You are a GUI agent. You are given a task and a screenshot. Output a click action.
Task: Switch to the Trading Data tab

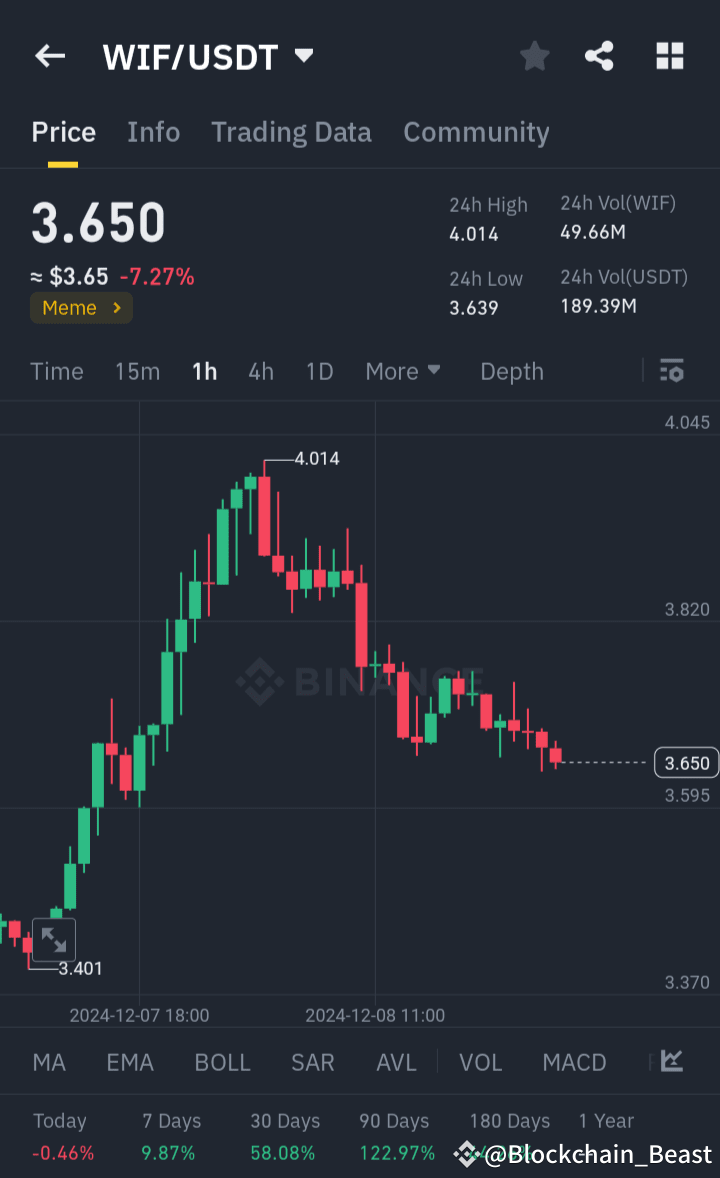click(291, 131)
